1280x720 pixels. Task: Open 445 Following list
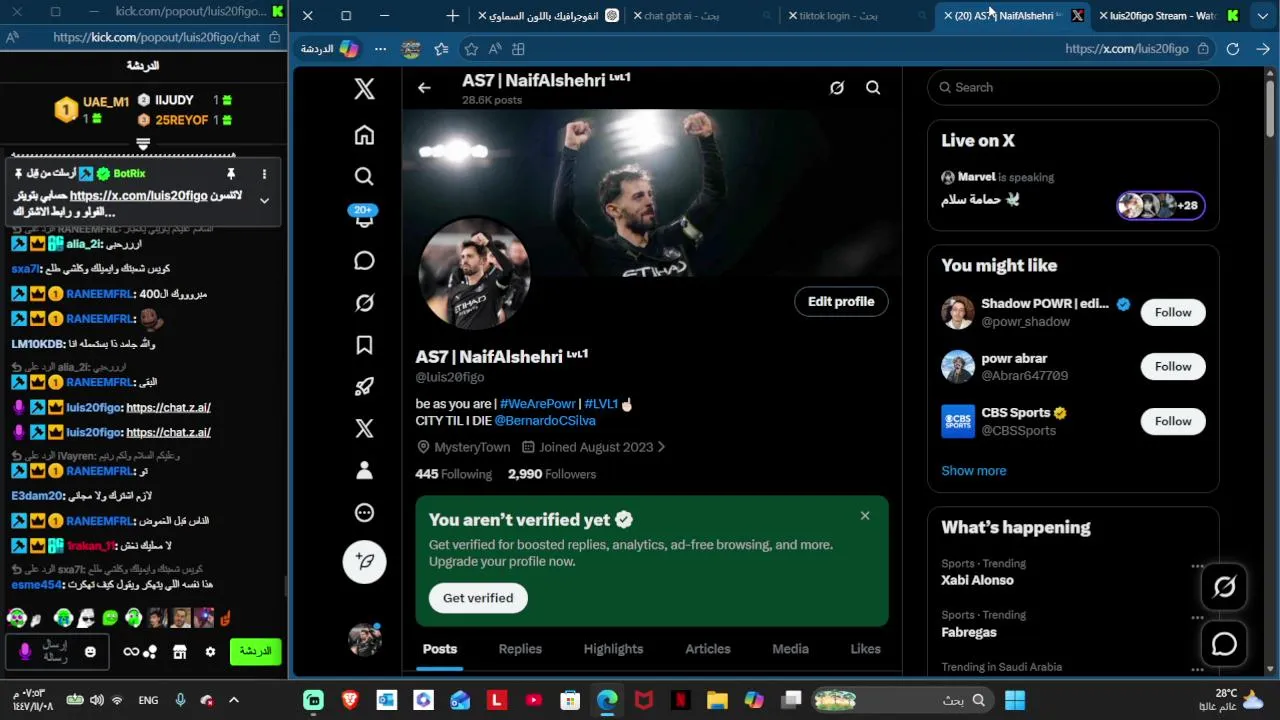(x=454, y=474)
